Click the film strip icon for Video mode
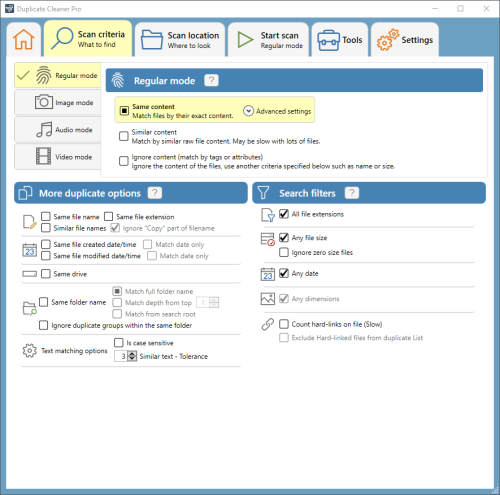The width and height of the screenshot is (500, 495). click(43, 156)
